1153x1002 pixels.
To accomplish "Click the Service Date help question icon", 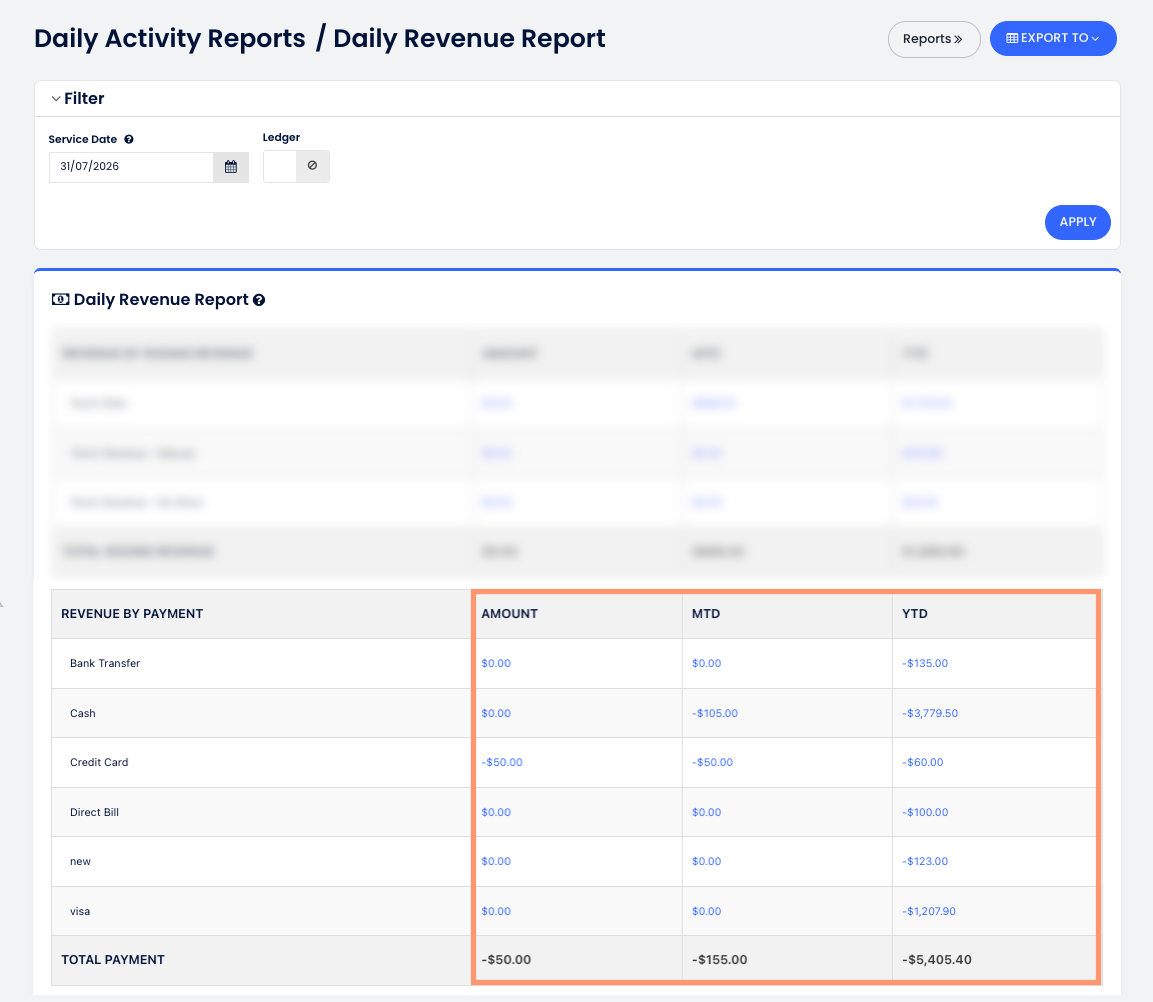I will pyautogui.click(x=129, y=140).
